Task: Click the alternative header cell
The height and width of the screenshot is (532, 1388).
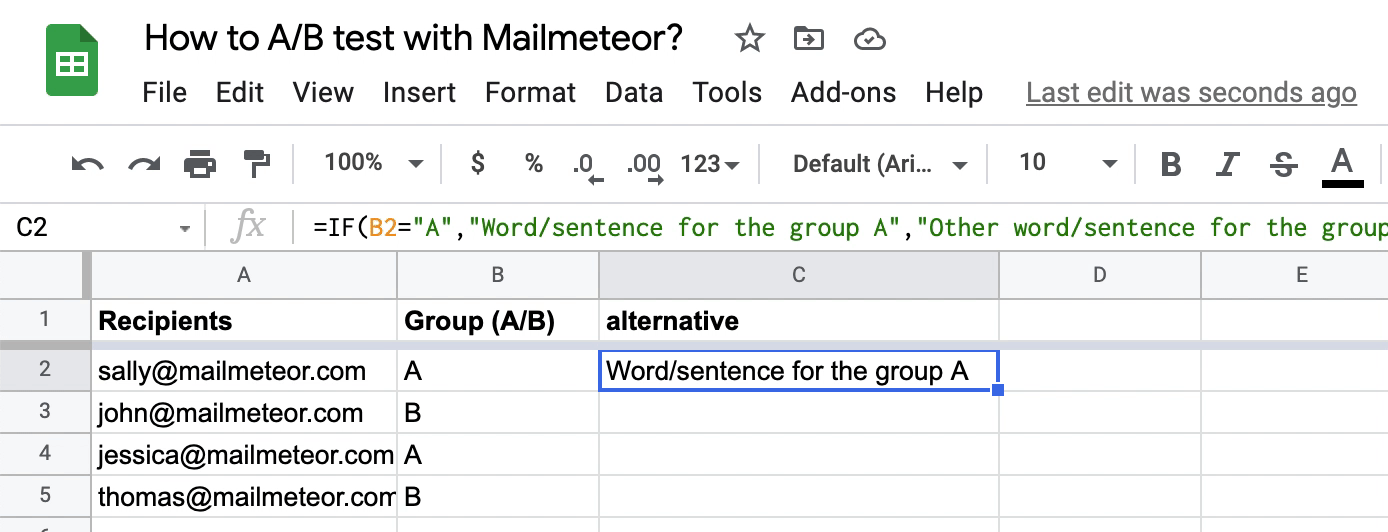Action: [799, 320]
